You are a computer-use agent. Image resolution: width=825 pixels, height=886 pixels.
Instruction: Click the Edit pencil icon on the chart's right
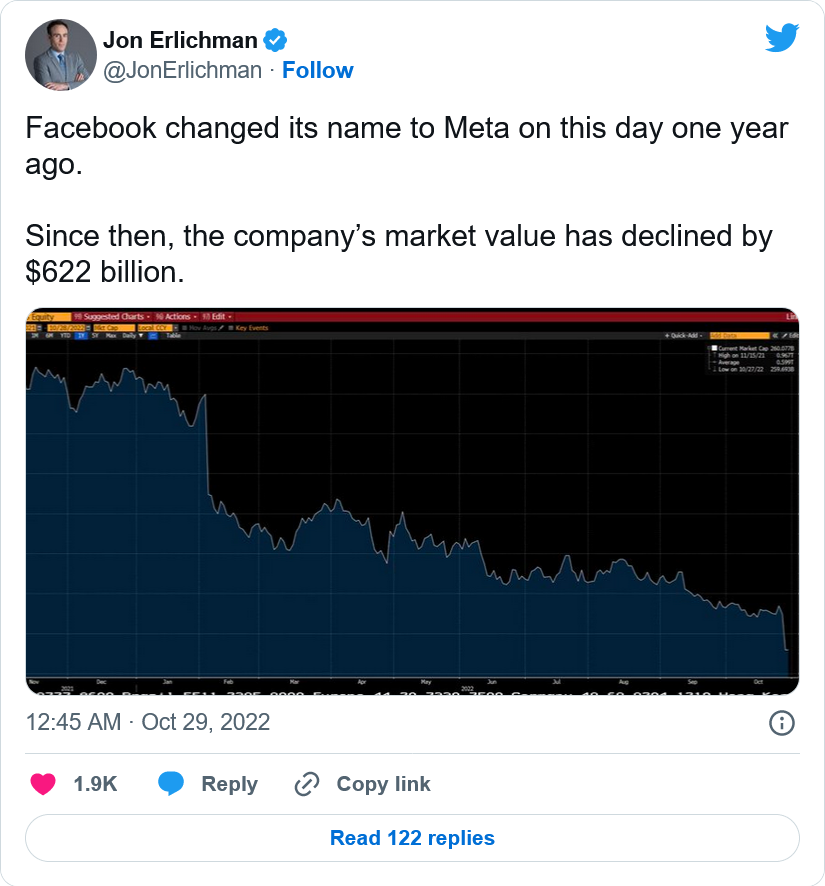[784, 336]
